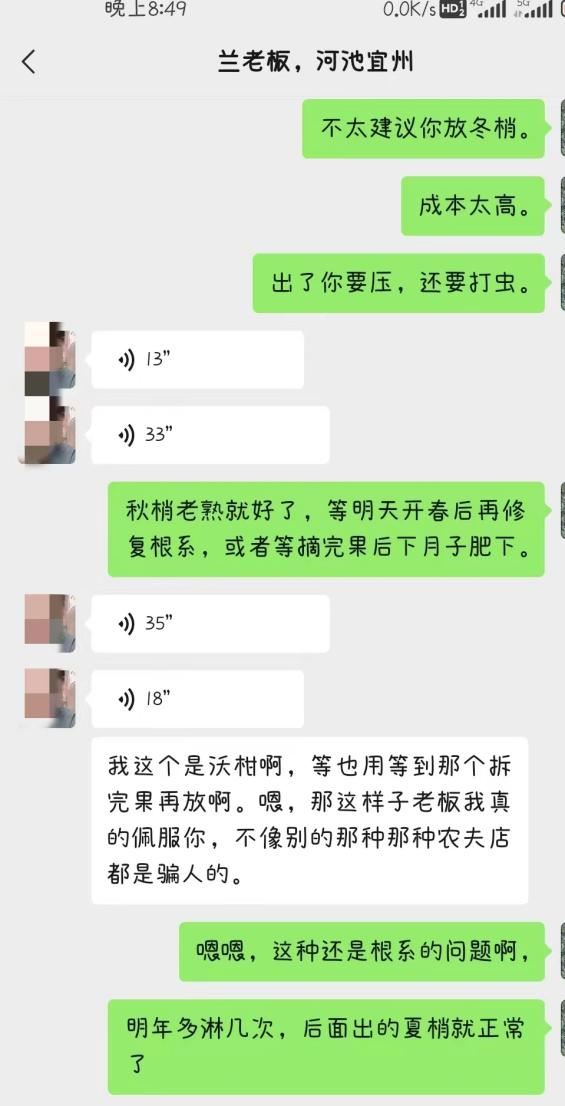Play the 33-second voice message
This screenshot has height=1106, width=565.
pos(210,435)
